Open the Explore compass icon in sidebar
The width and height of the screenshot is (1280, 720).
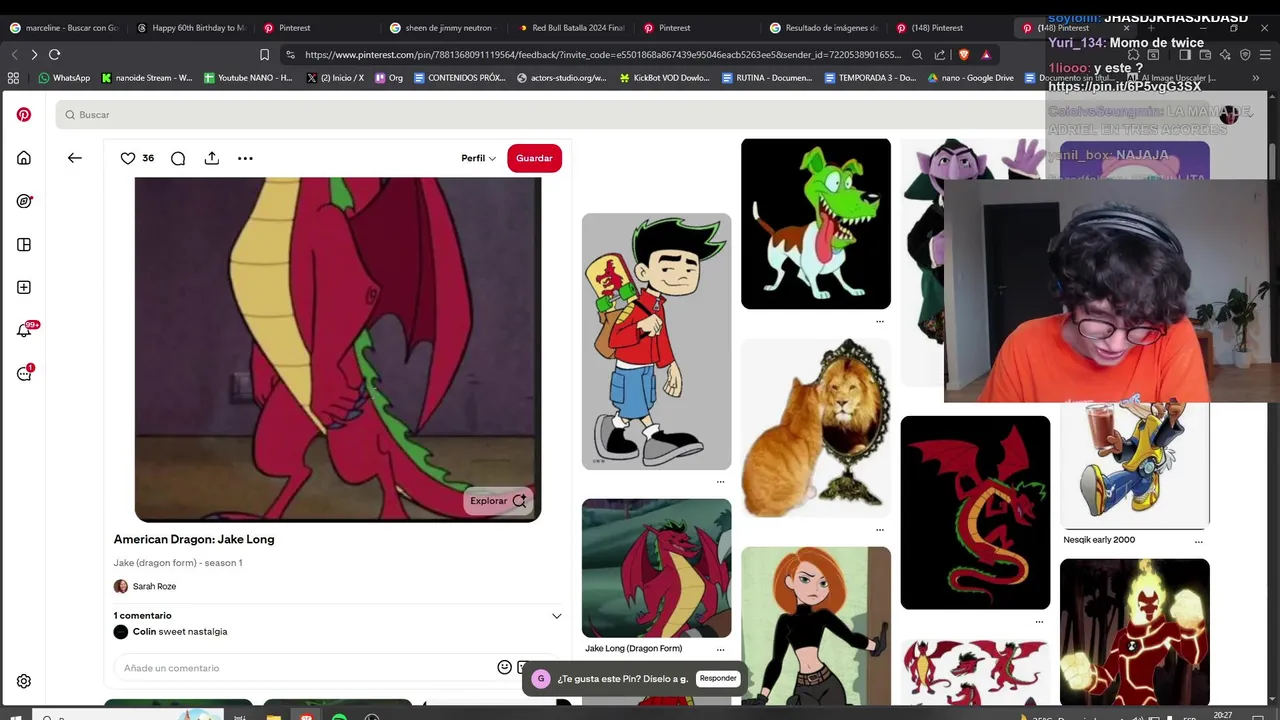pos(24,201)
